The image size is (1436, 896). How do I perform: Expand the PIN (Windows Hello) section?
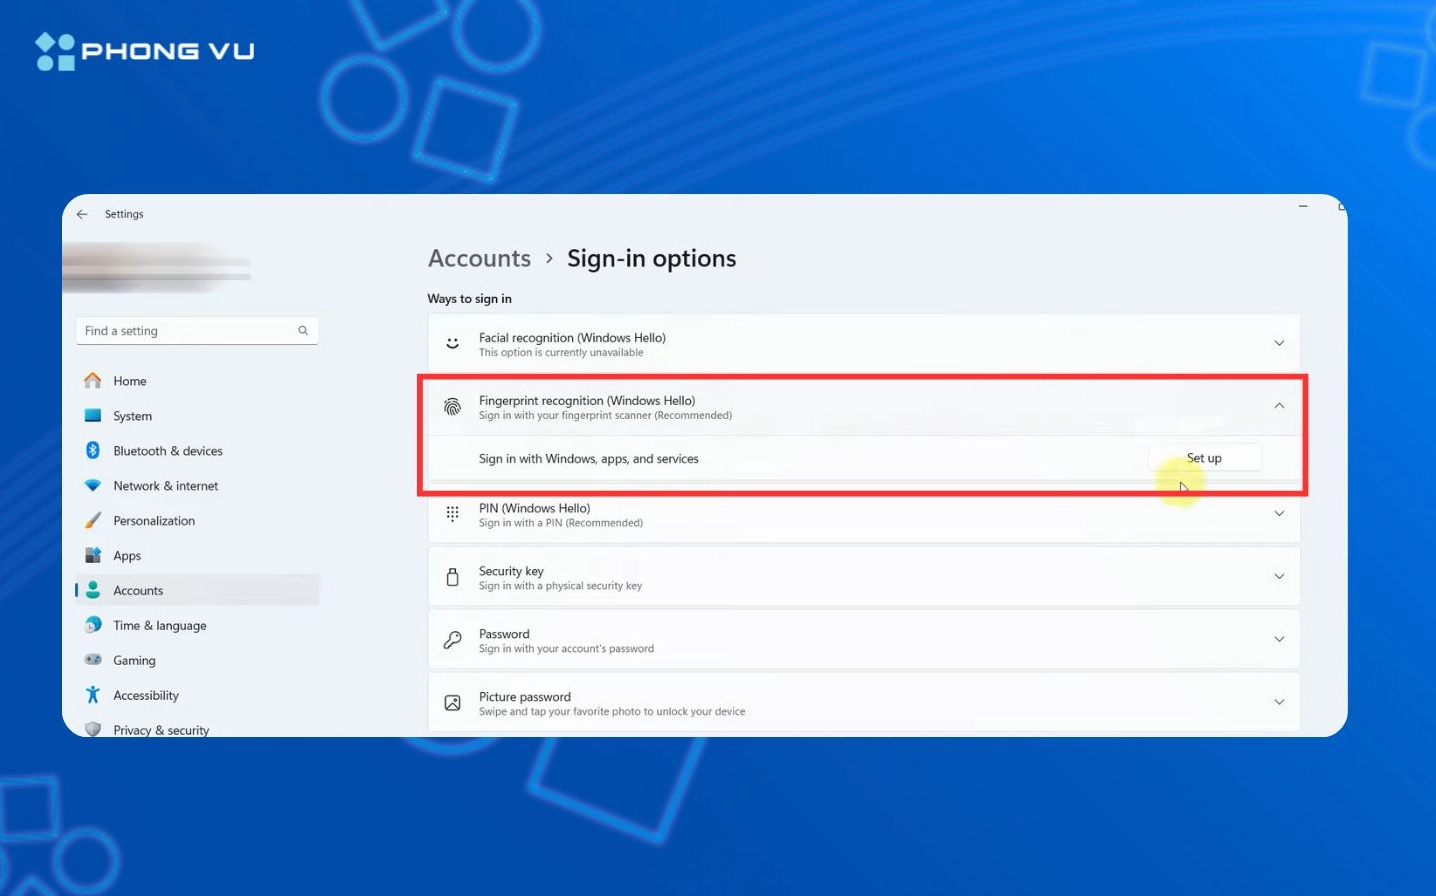pos(1279,514)
